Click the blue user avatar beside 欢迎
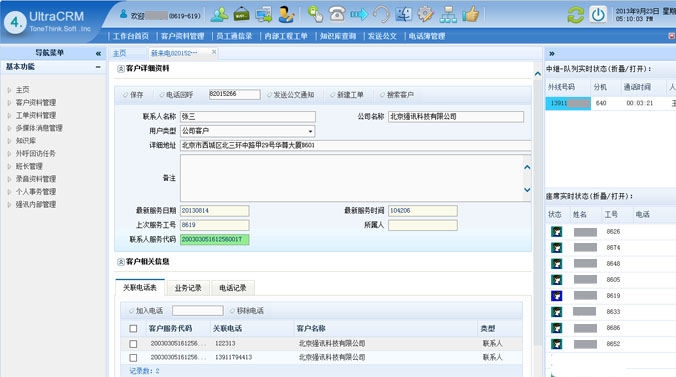The height and width of the screenshot is (377, 676). tap(124, 14)
